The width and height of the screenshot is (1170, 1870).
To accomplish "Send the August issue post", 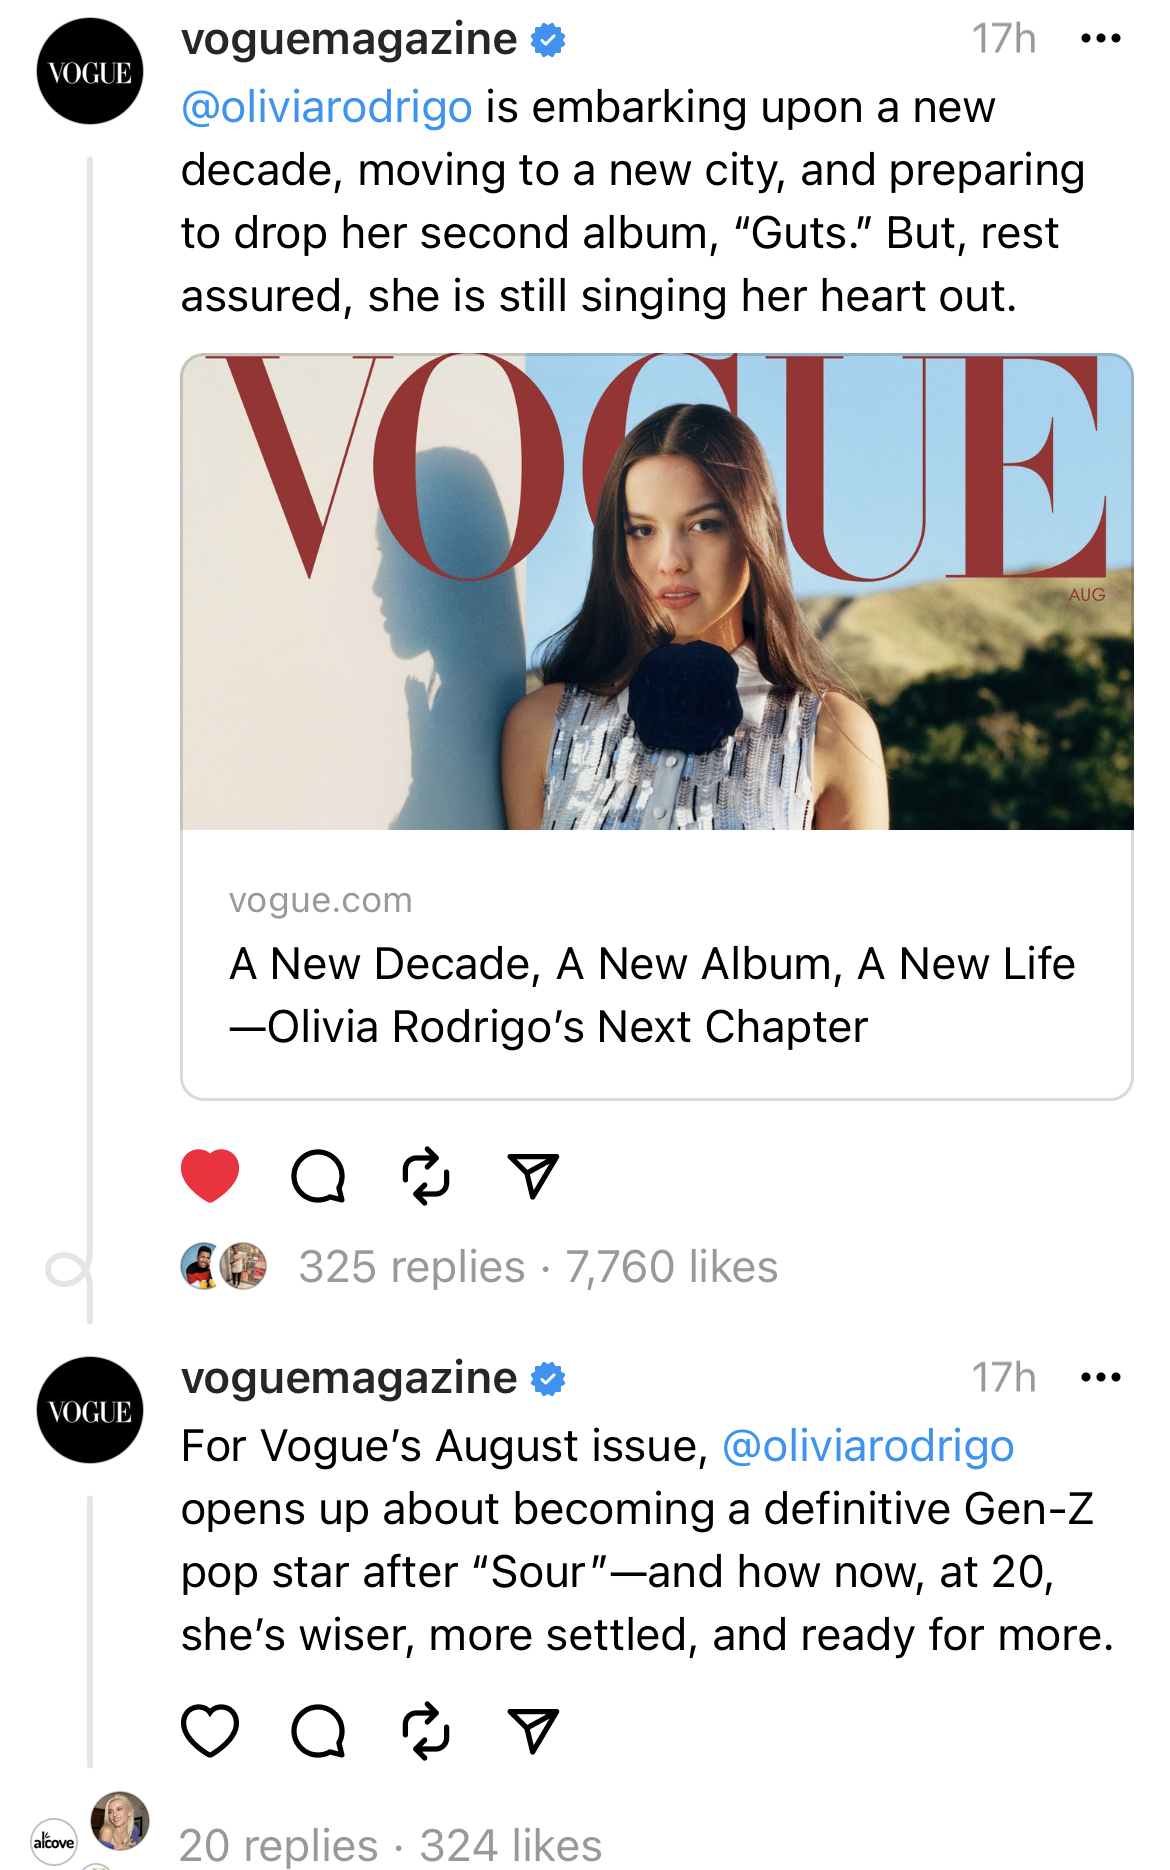I will (x=533, y=1731).
